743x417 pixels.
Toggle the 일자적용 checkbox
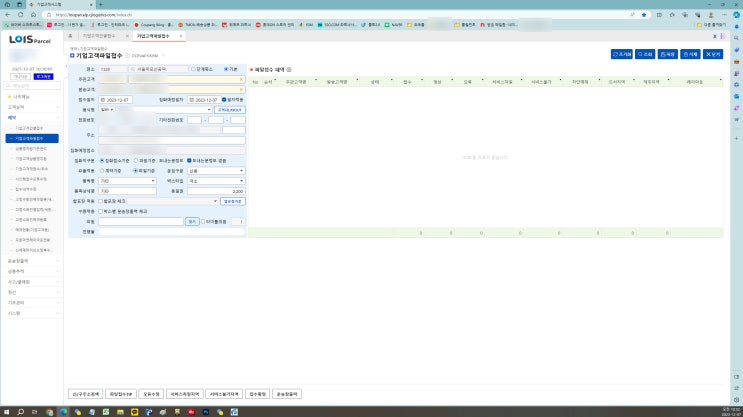tap(224, 100)
